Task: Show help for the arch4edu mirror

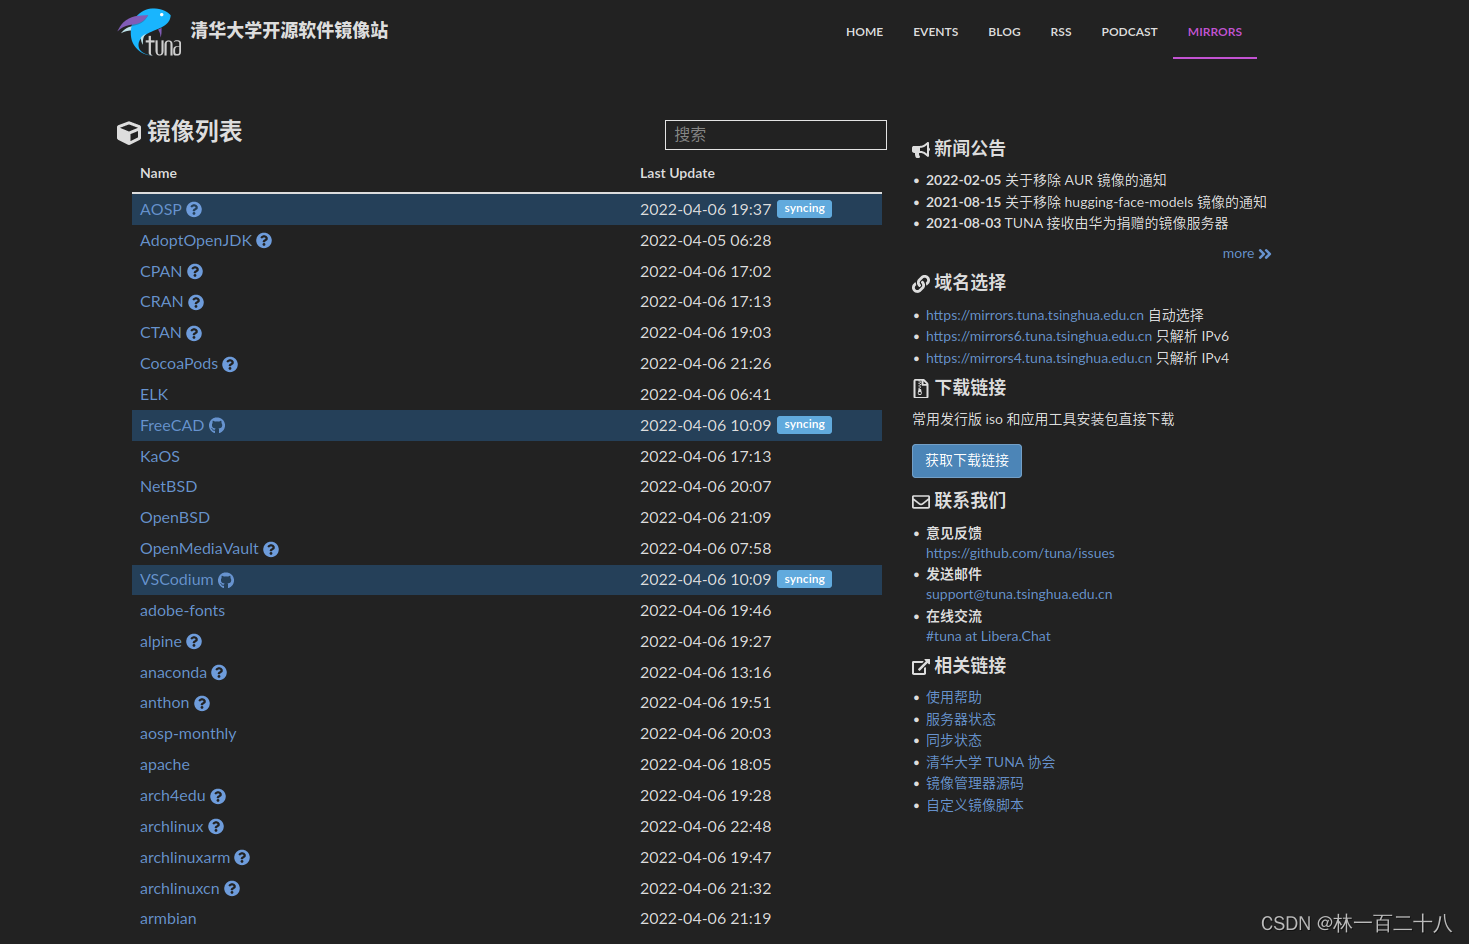Action: pos(218,796)
